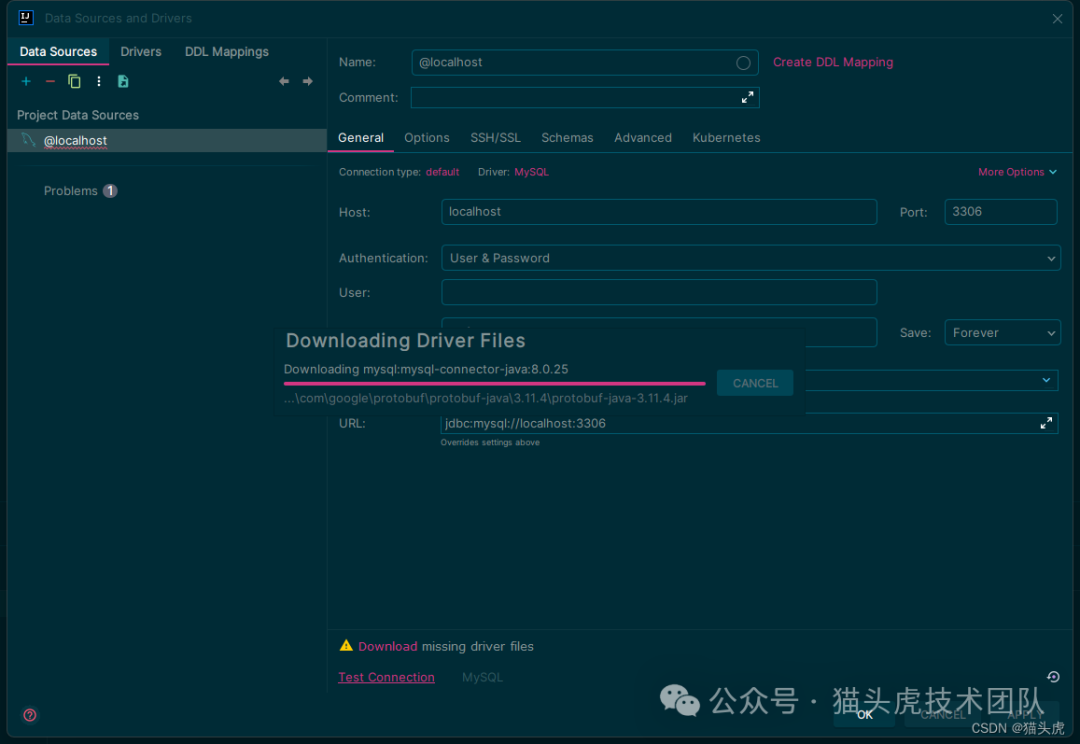Screen dimensions: 1080x744
Task: Click the OK button
Action: coord(864,715)
